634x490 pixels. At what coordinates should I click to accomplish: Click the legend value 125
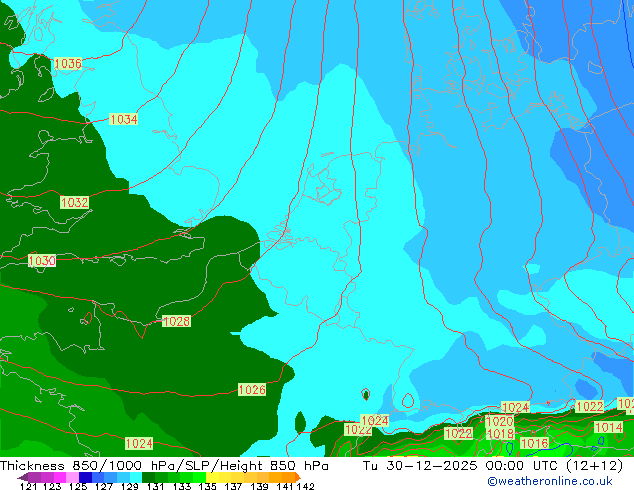(78, 486)
